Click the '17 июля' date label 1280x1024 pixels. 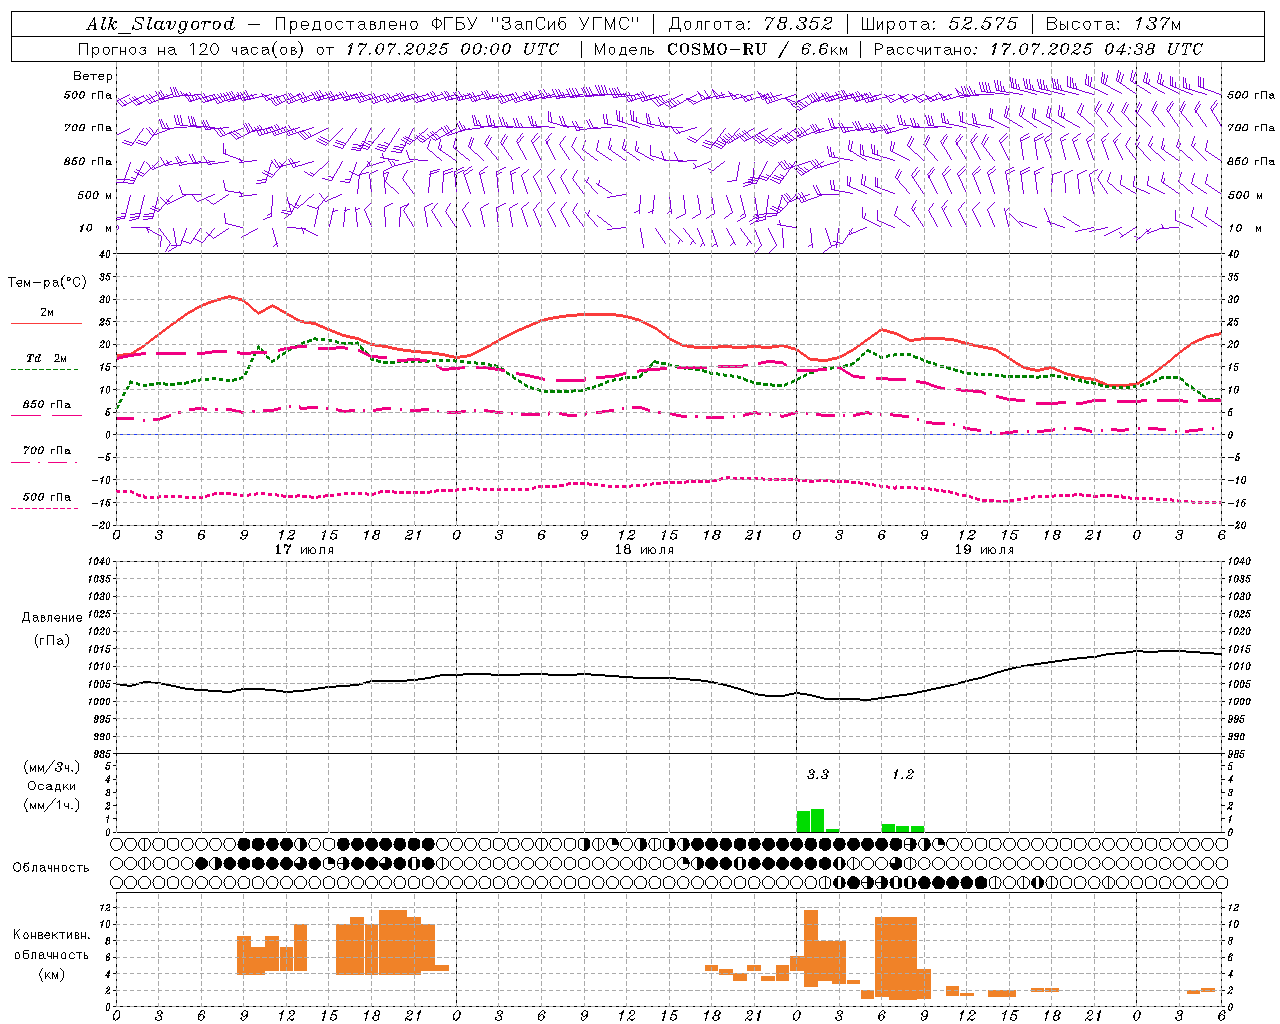tap(304, 550)
